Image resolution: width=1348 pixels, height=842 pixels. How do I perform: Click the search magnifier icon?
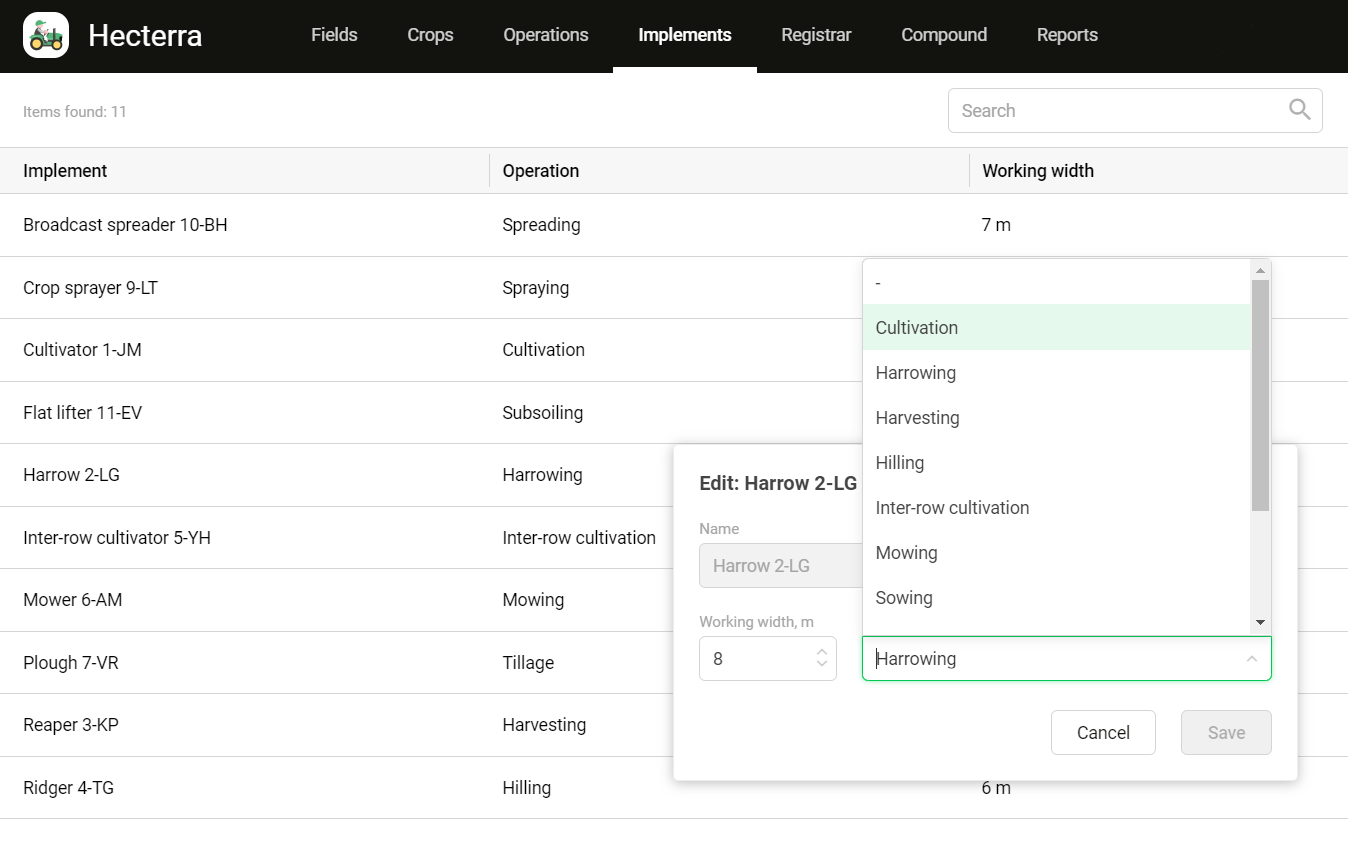[x=1299, y=110]
